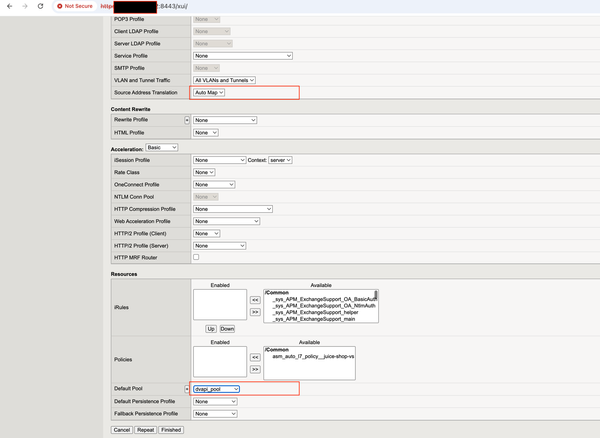The image size is (600, 438).
Task: Click /Common header in Policies Available list
Action: pyautogui.click(x=277, y=350)
